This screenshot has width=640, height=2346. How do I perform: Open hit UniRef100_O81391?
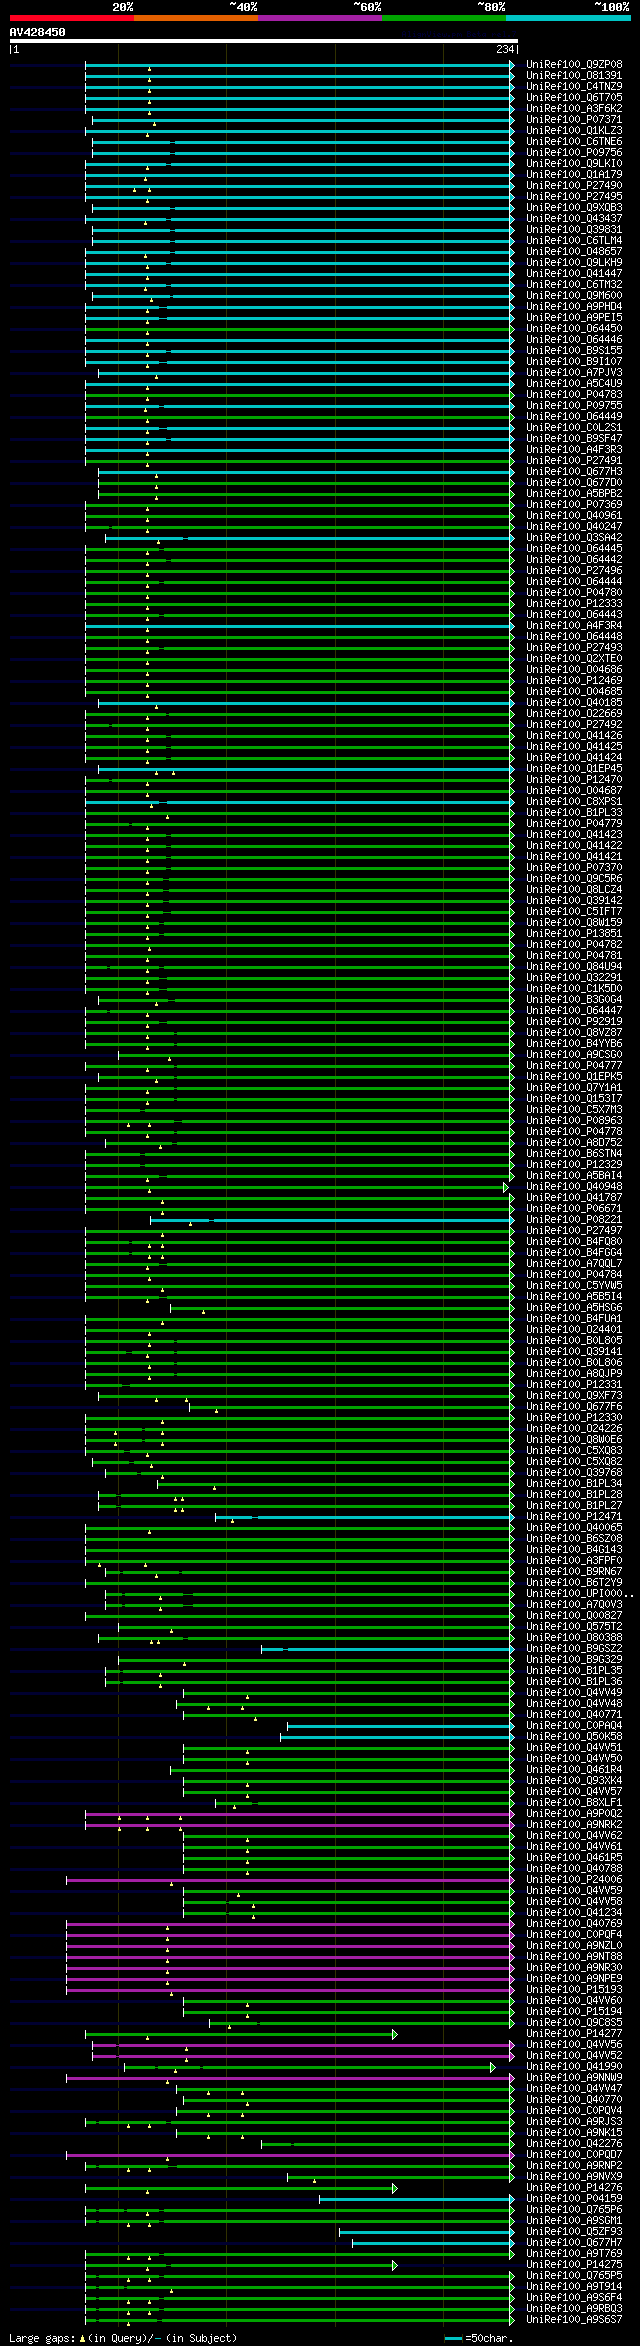click(574, 76)
